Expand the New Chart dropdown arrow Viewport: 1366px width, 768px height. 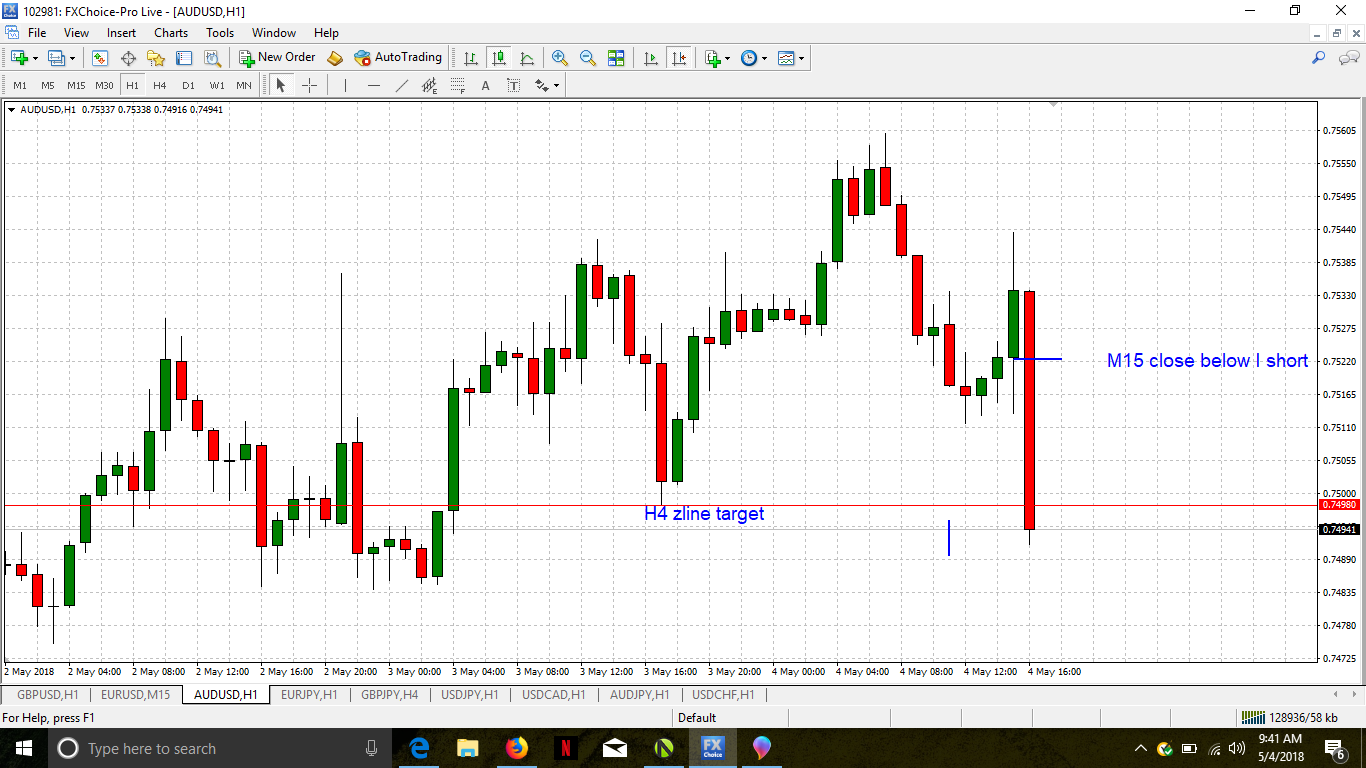coord(36,58)
